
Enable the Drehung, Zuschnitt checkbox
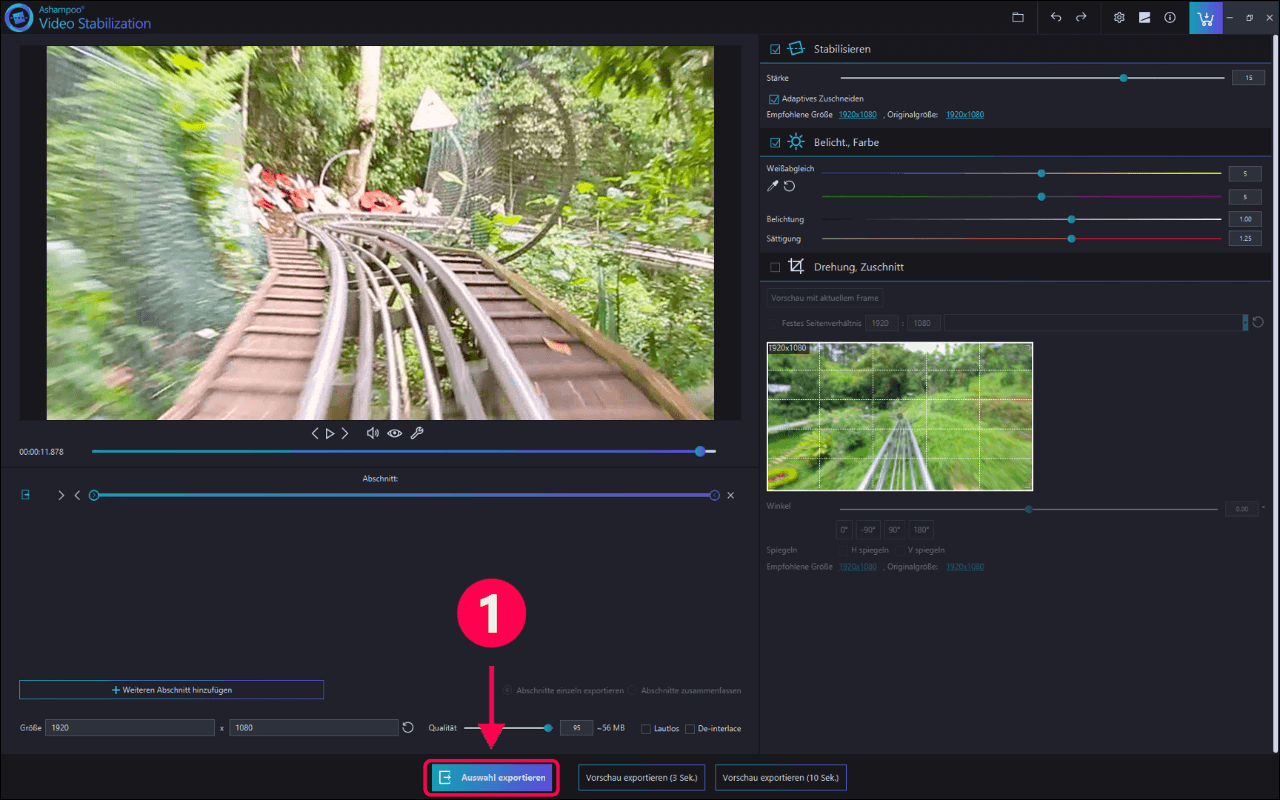pos(775,267)
